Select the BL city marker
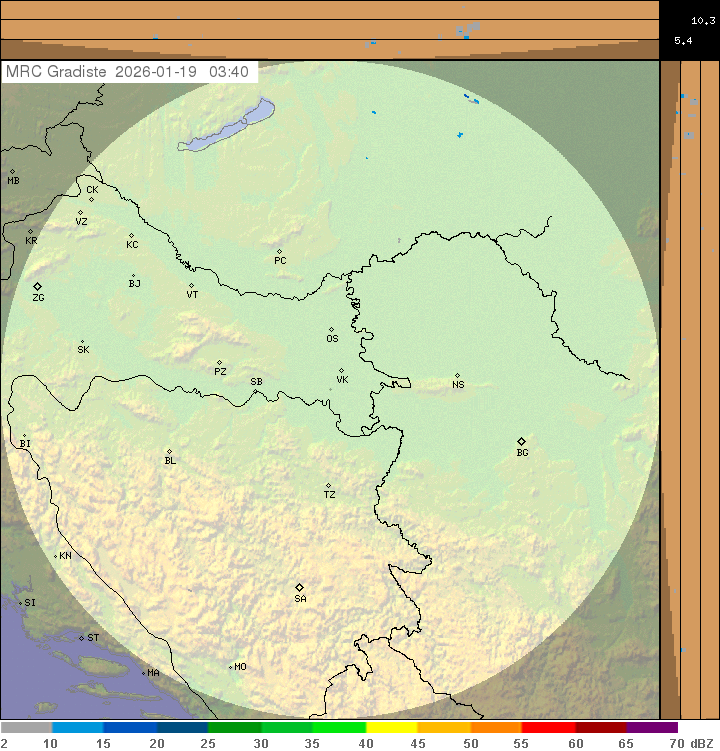Screen dimensions: 720x751 (169, 452)
